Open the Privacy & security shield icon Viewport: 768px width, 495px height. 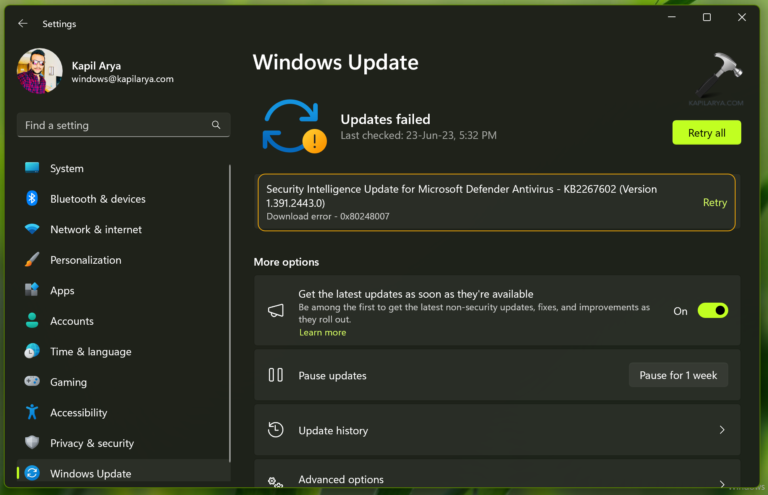click(32, 442)
